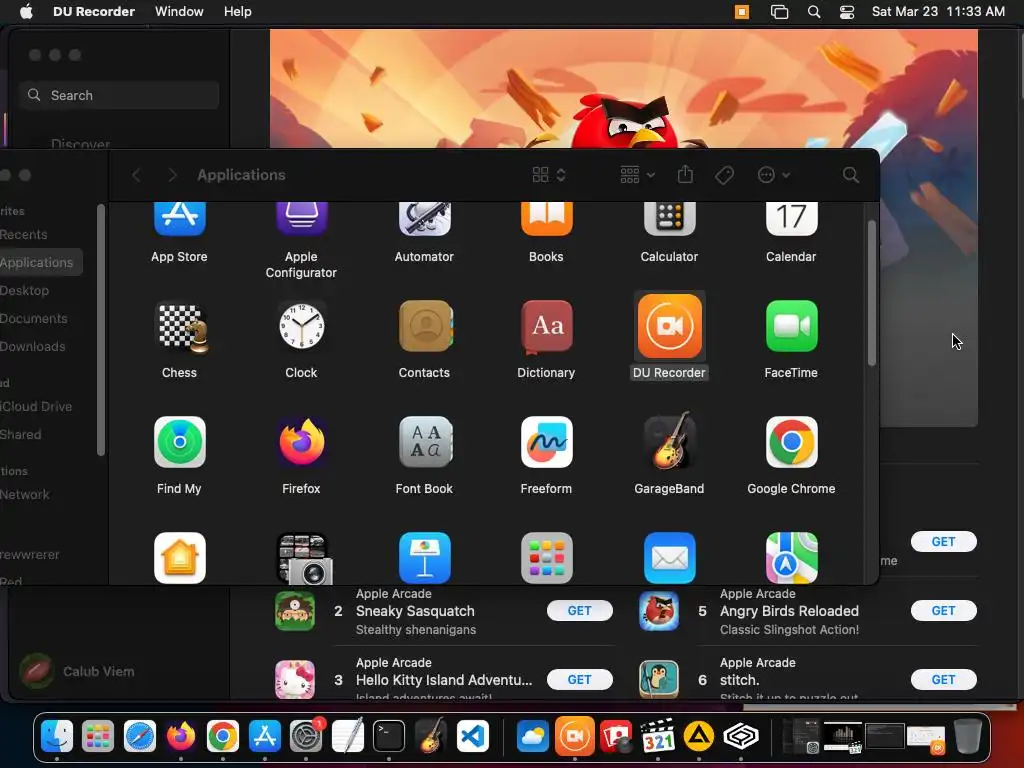Select the Mail app icon
Image resolution: width=1024 pixels, height=768 pixels.
point(669,558)
